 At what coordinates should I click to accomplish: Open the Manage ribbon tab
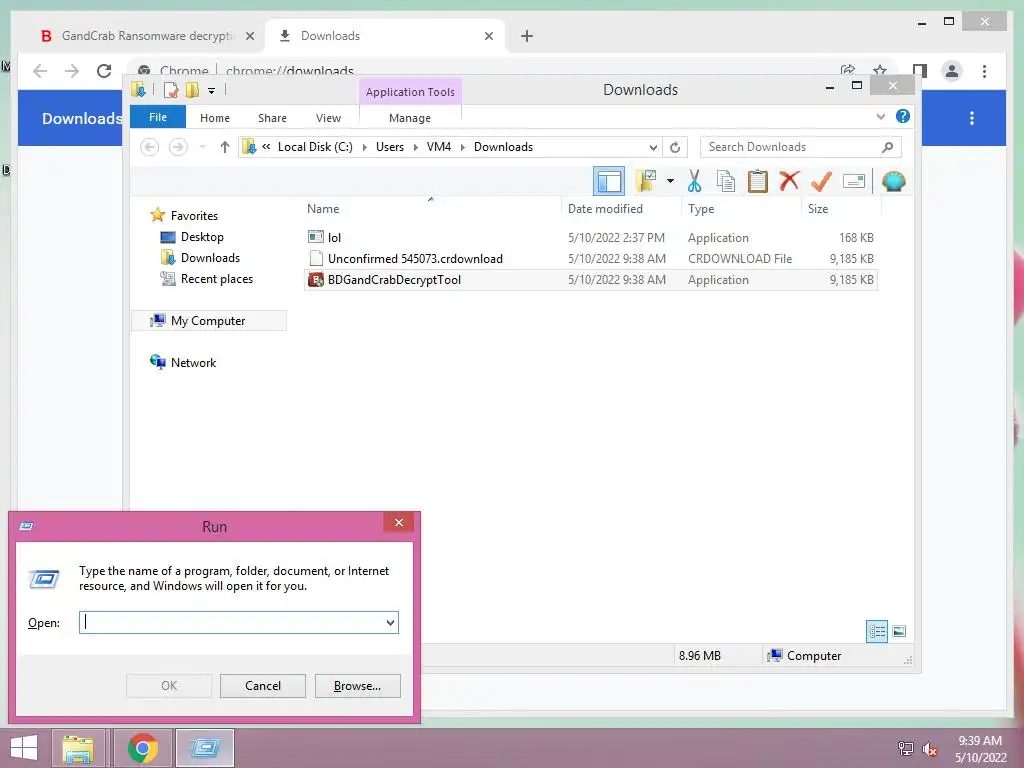pos(409,118)
